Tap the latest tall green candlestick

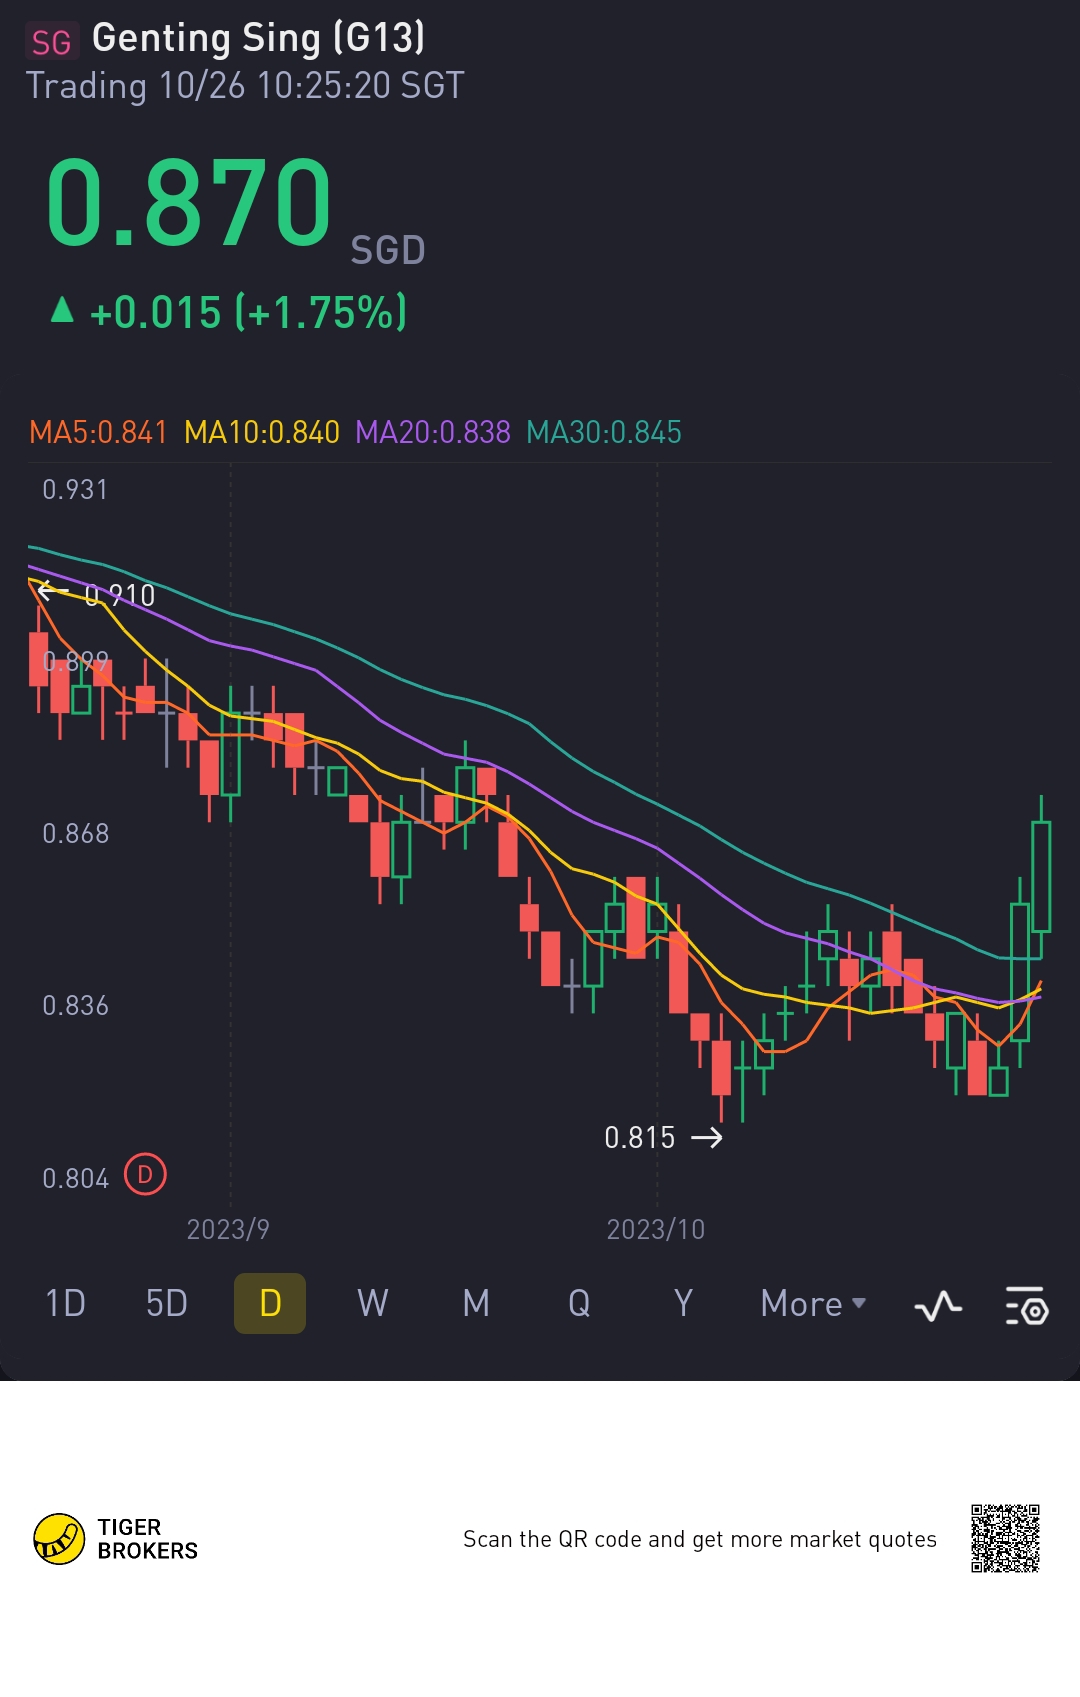[x=1041, y=875]
